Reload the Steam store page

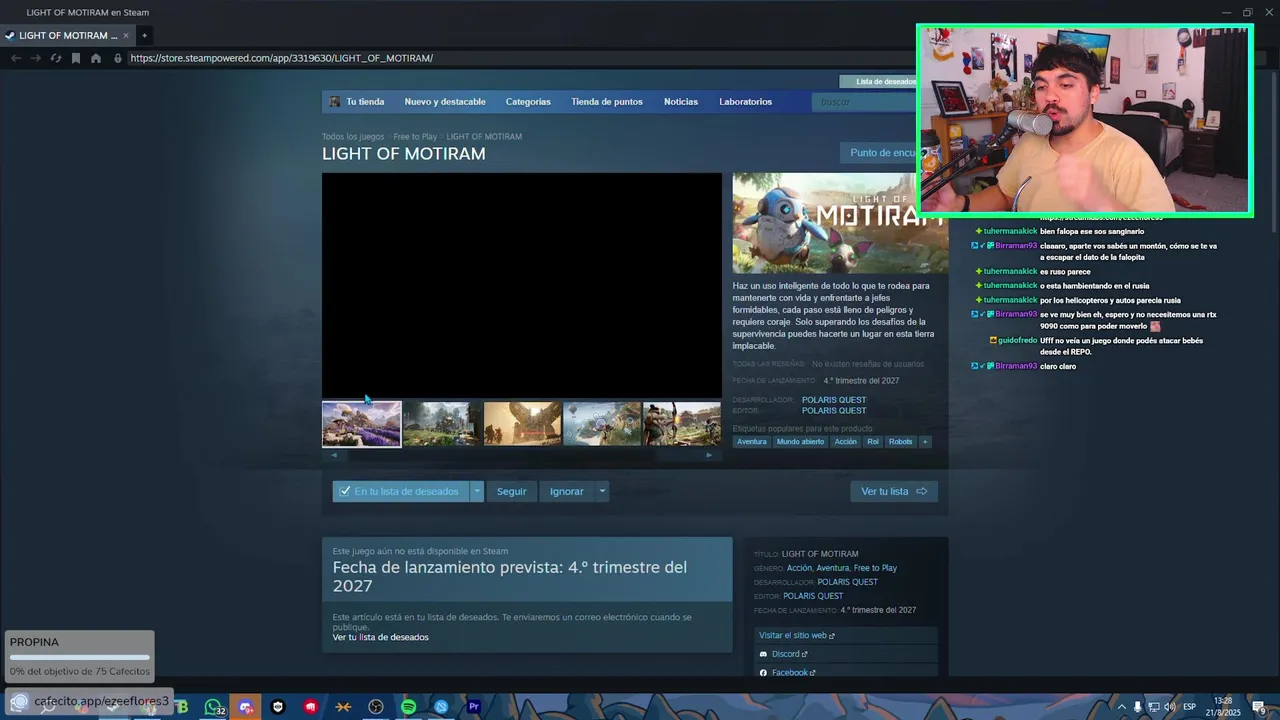[x=56, y=58]
